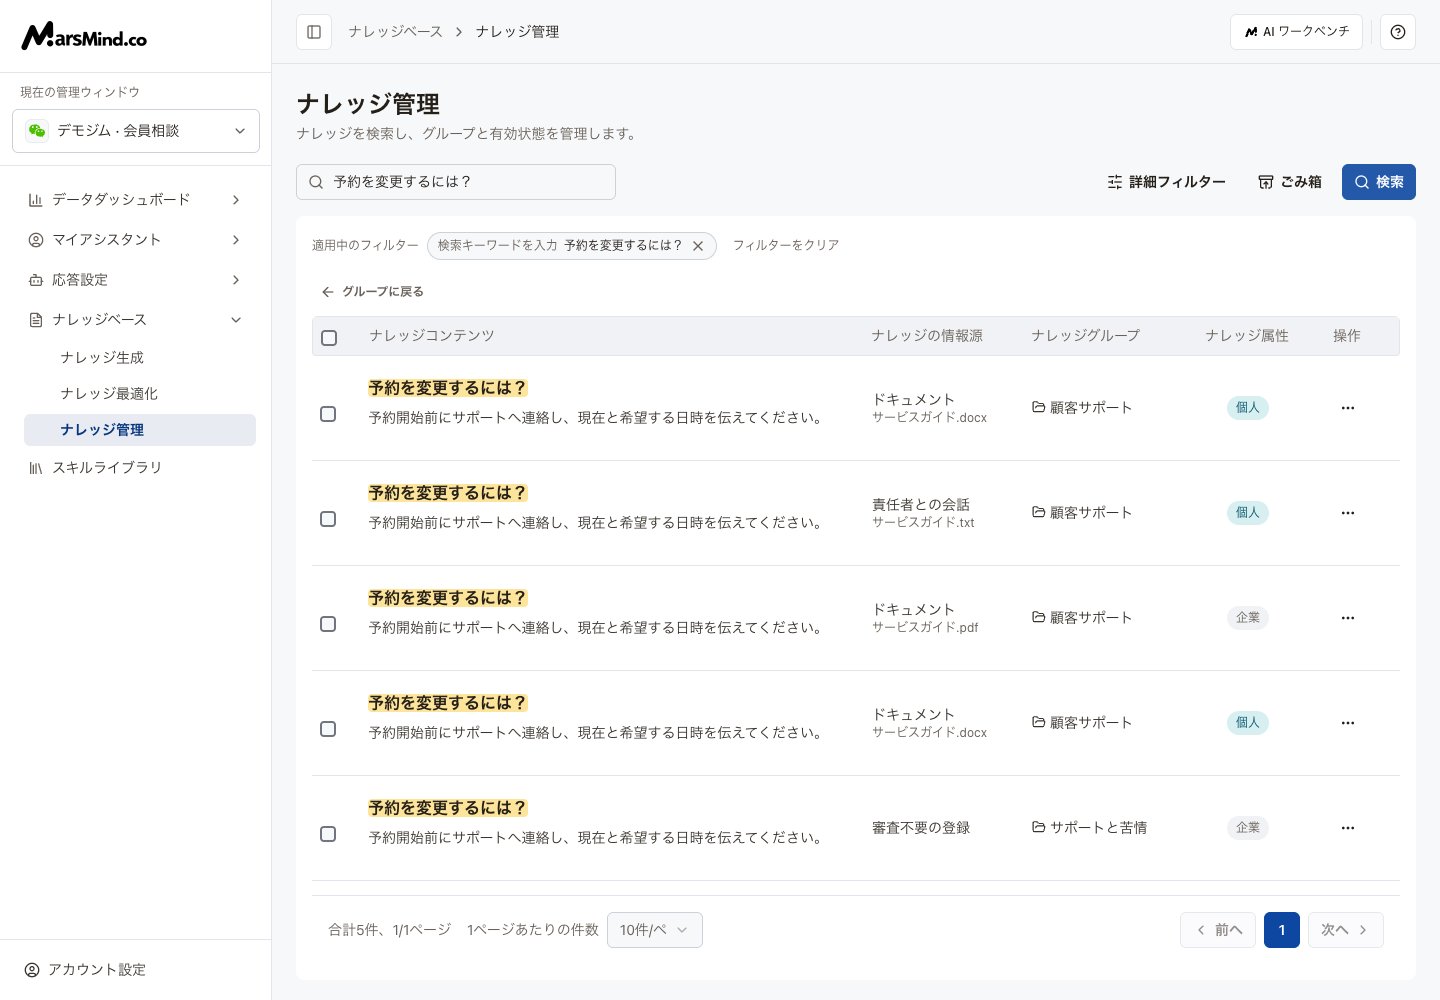1440x1000 pixels.
Task: Go to the 次へ next page button
Action: pos(1346,930)
